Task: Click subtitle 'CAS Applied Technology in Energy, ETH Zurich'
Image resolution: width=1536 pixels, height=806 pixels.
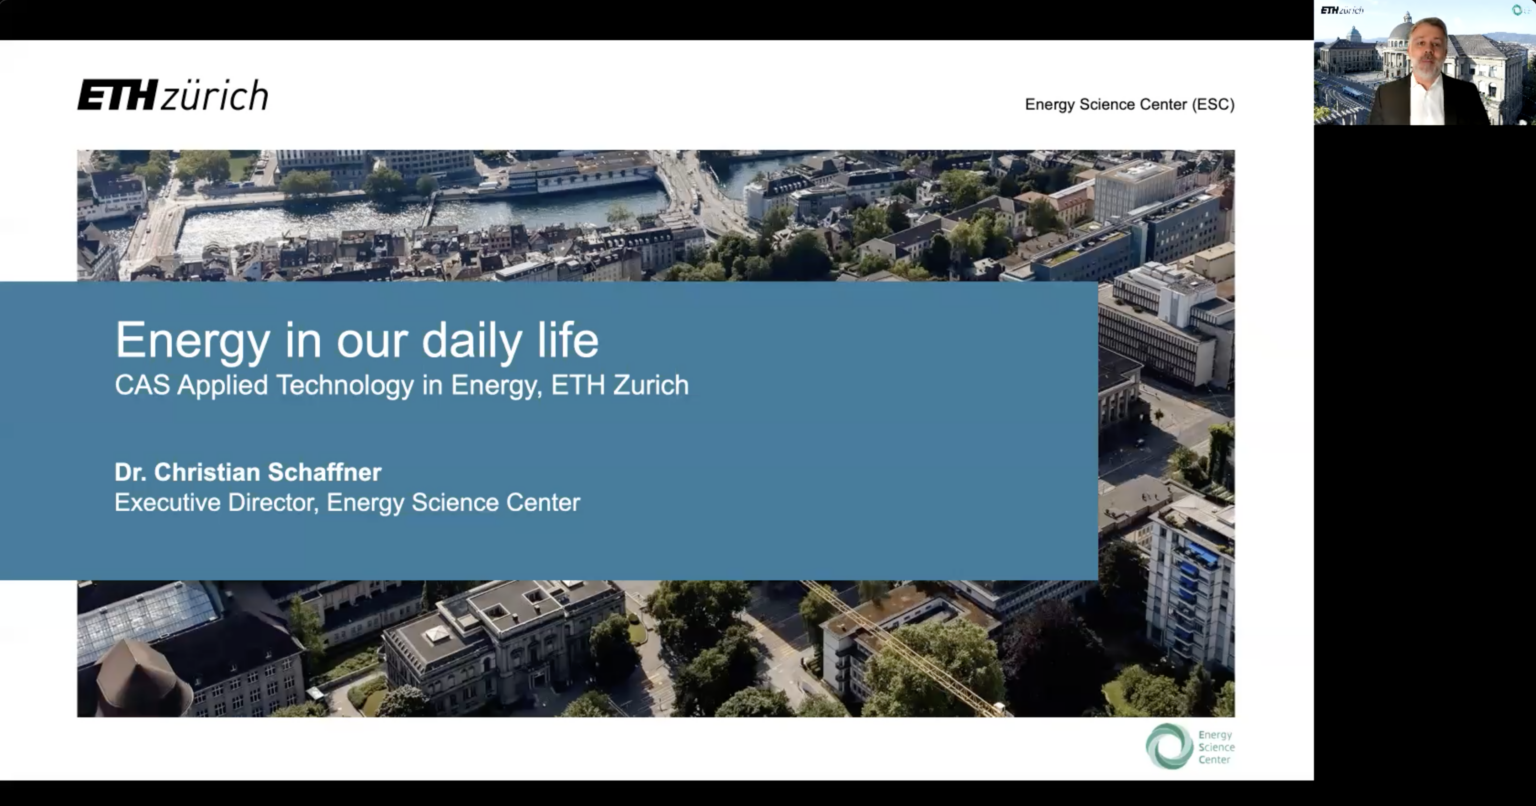Action: coord(402,385)
